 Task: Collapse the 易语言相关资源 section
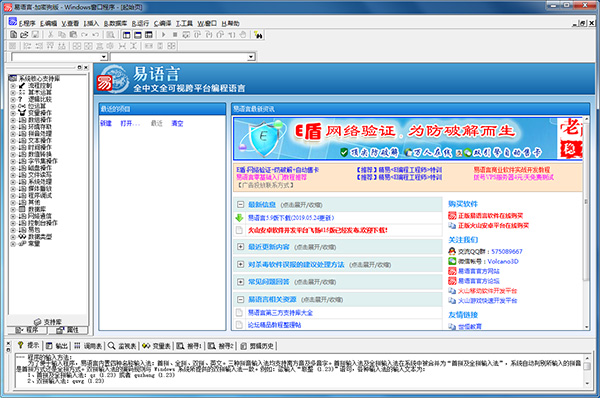click(x=240, y=299)
